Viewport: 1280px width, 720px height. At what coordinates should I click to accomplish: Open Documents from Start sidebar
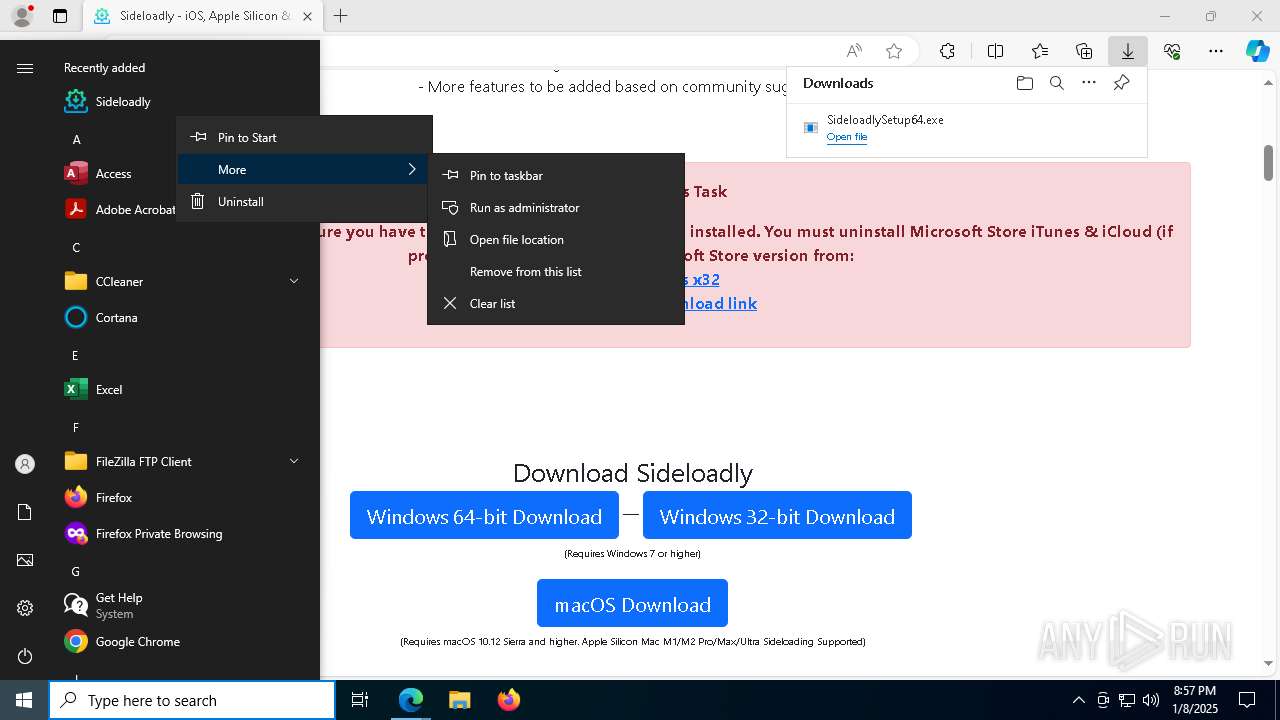pyautogui.click(x=25, y=512)
